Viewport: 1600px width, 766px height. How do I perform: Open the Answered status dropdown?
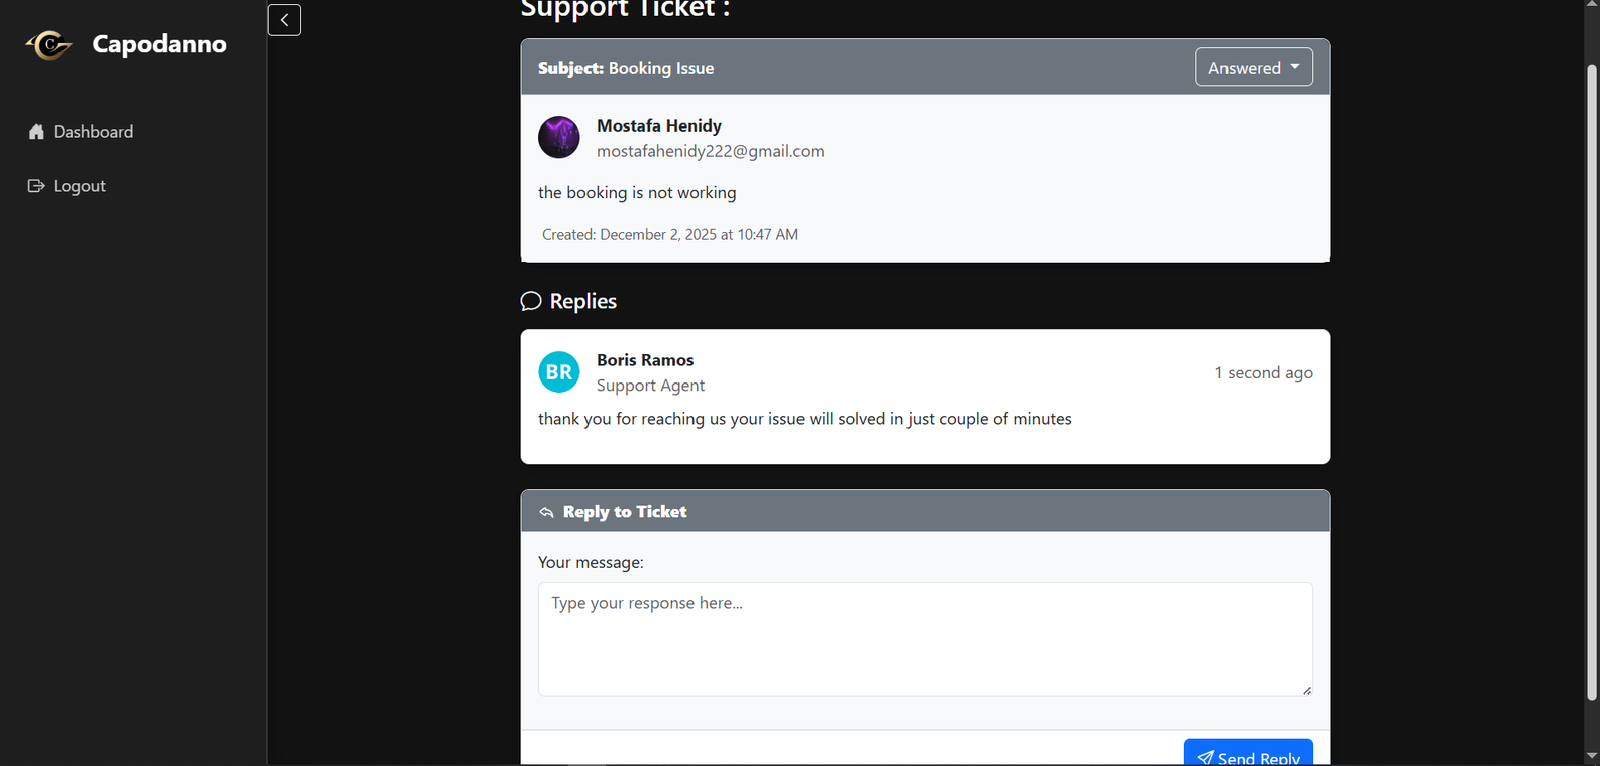(x=1253, y=67)
